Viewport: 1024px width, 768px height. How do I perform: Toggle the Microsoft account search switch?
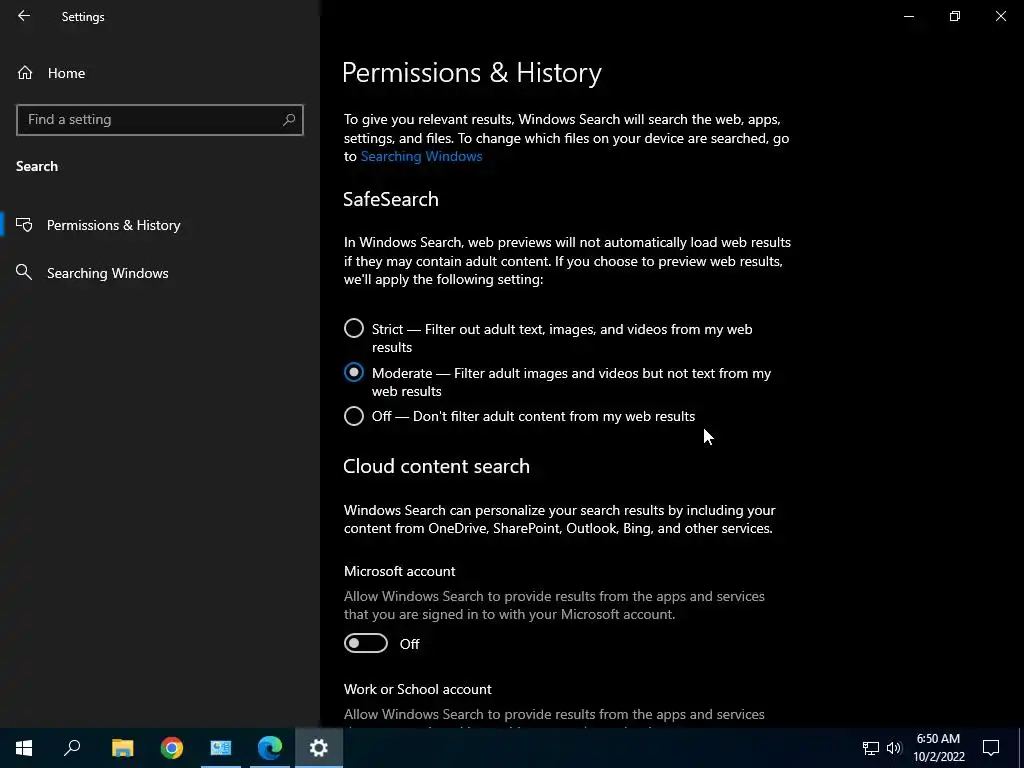pyautogui.click(x=366, y=643)
